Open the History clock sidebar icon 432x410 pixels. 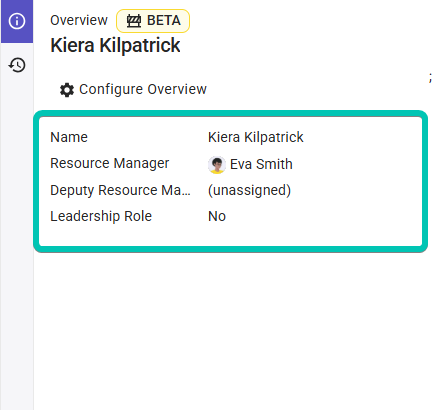pyautogui.click(x=17, y=65)
